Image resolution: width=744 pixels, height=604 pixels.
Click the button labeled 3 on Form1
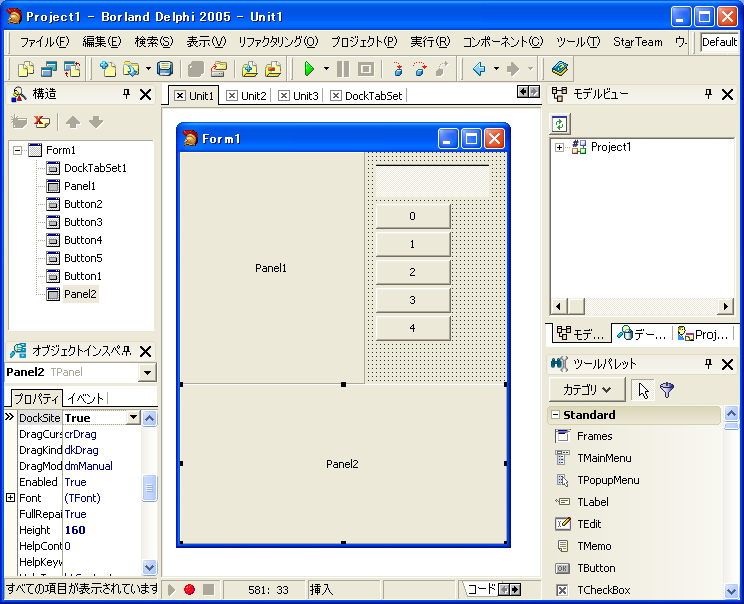[413, 300]
